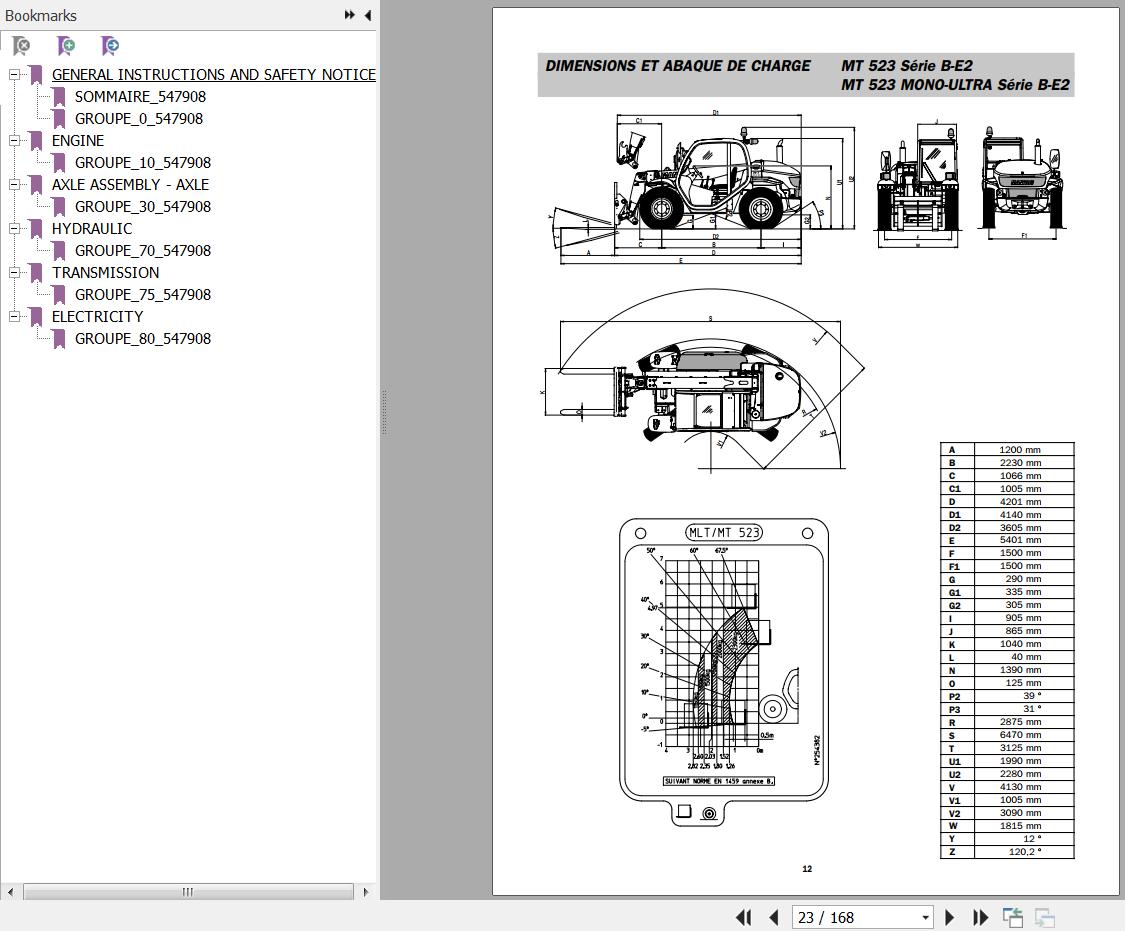1125x931 pixels.
Task: Click bookmarks scrollbar right arrow
Action: [x=366, y=892]
